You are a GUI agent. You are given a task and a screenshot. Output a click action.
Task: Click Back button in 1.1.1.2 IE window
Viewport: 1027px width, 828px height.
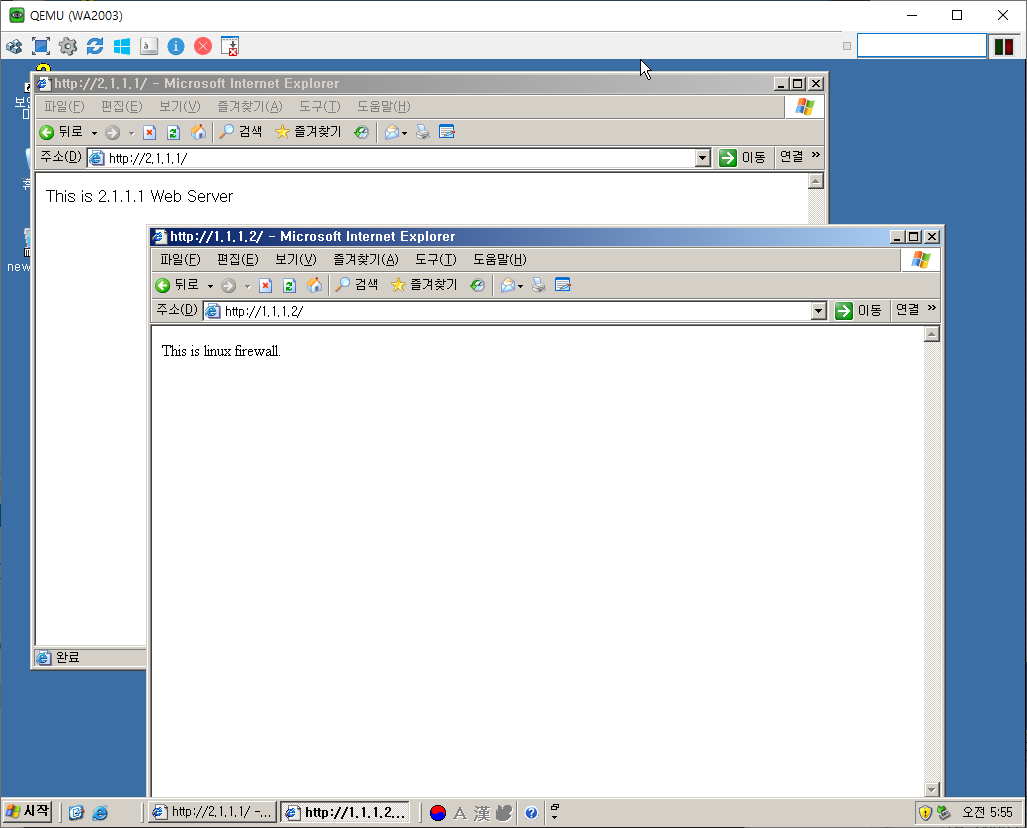(x=177, y=285)
